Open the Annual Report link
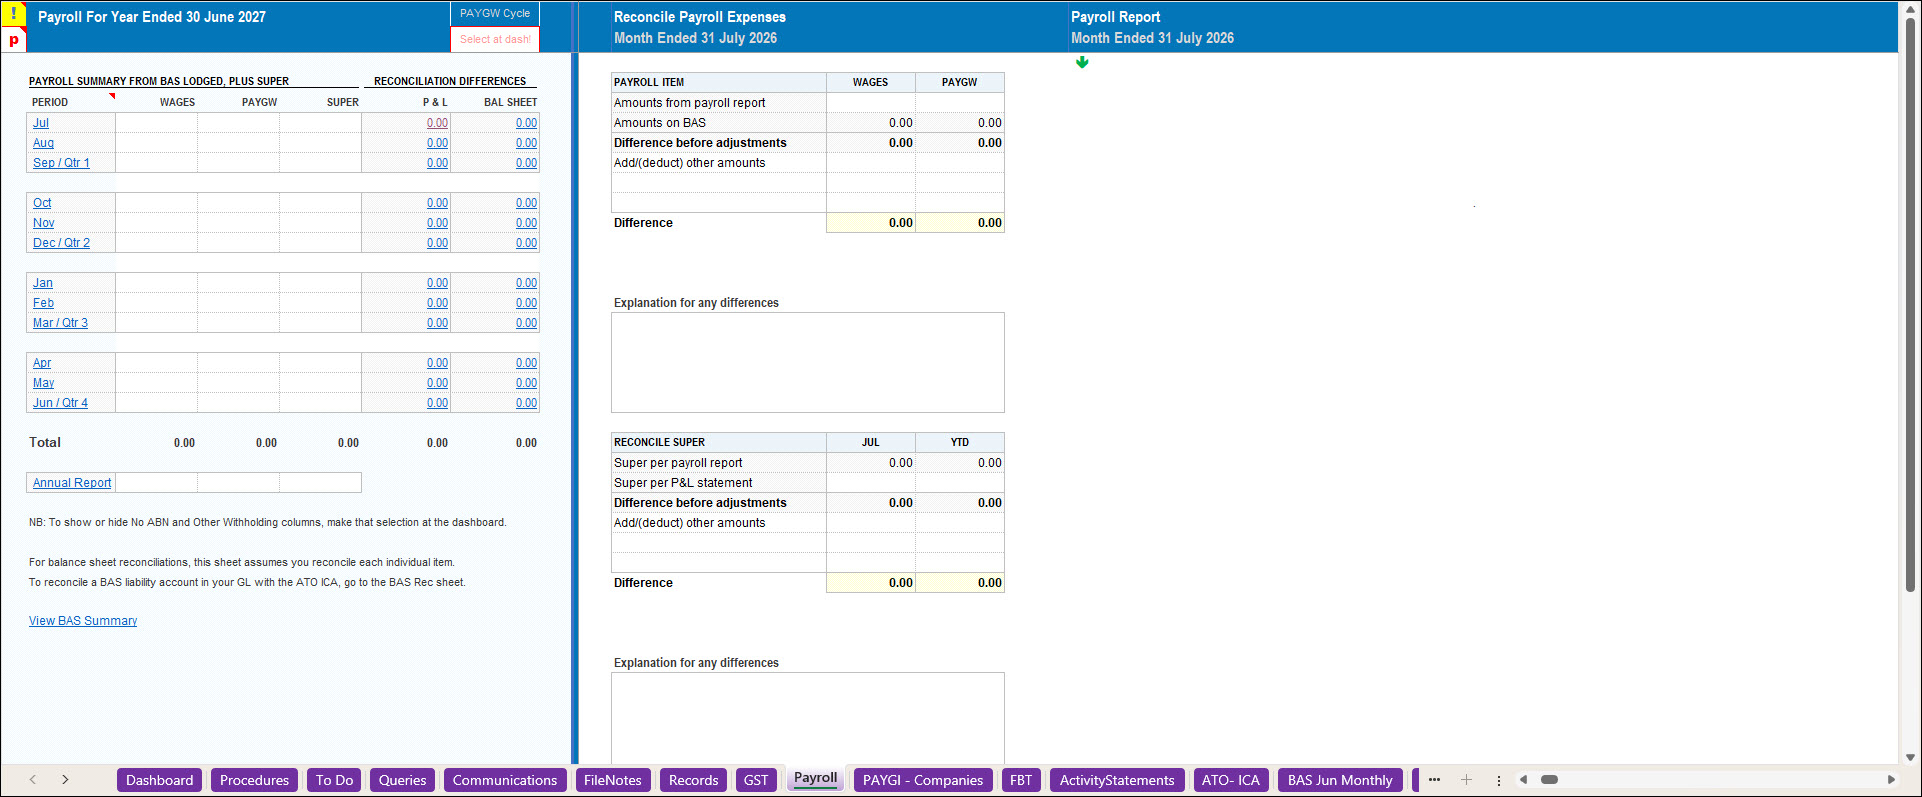 tap(72, 483)
